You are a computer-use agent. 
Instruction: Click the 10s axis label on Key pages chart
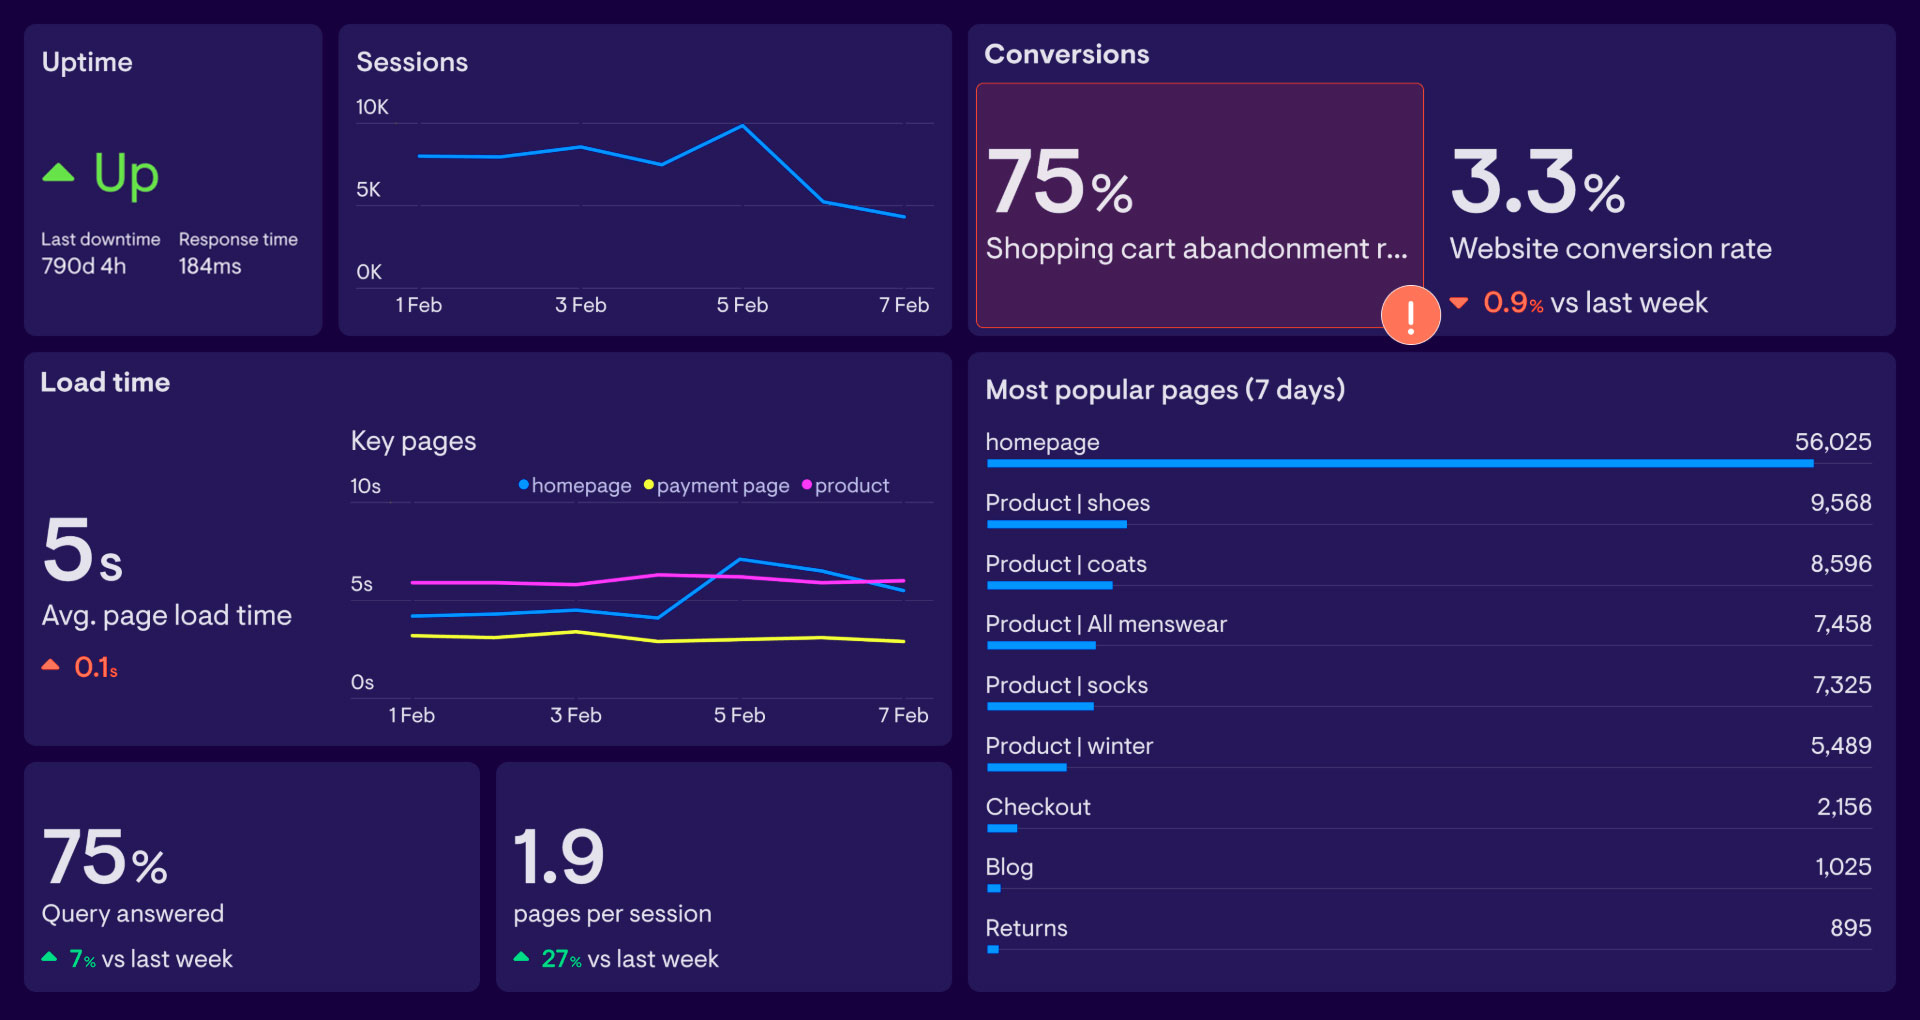pos(365,486)
